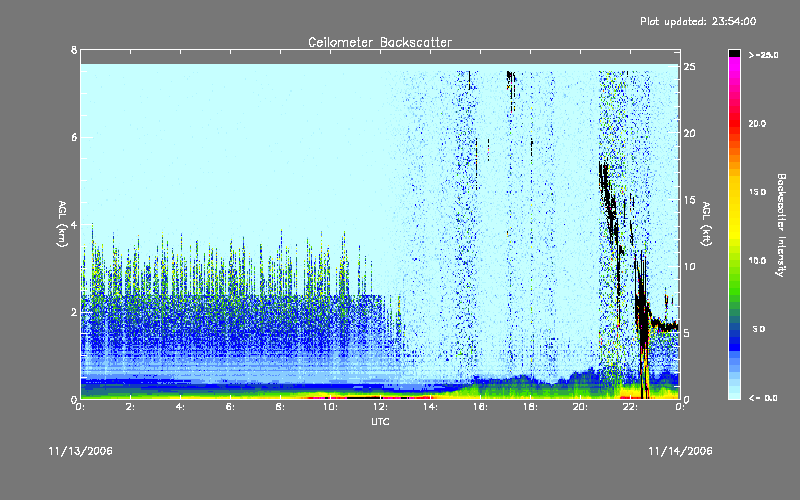Viewport: 800px width, 500px height.
Task: Pick the black top cell of the colorbar
Action: point(734,53)
